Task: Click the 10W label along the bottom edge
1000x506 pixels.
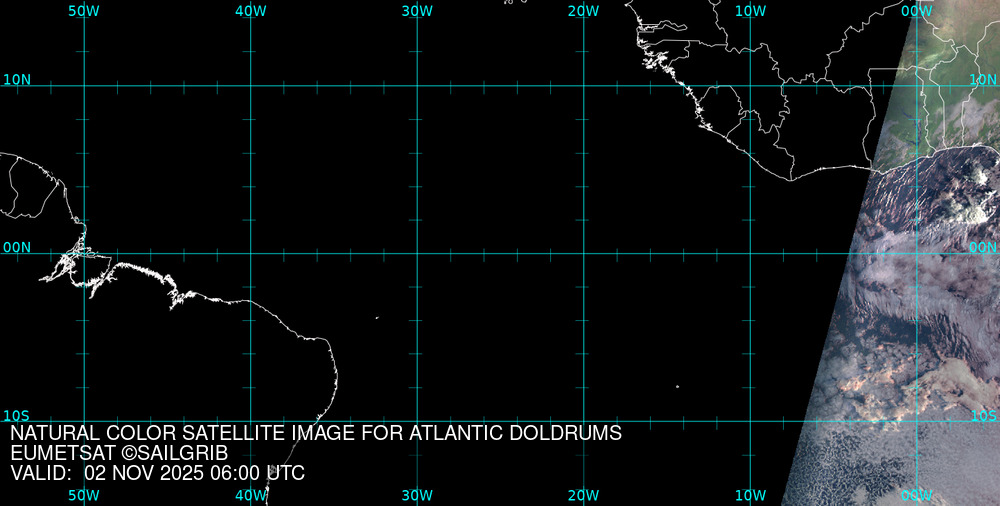Action: point(750,495)
